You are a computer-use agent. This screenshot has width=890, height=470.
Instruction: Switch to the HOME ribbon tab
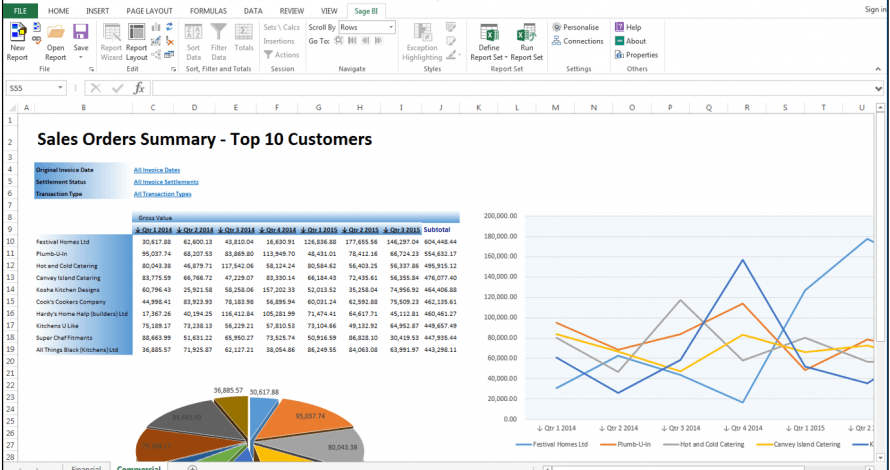pyautogui.click(x=58, y=11)
